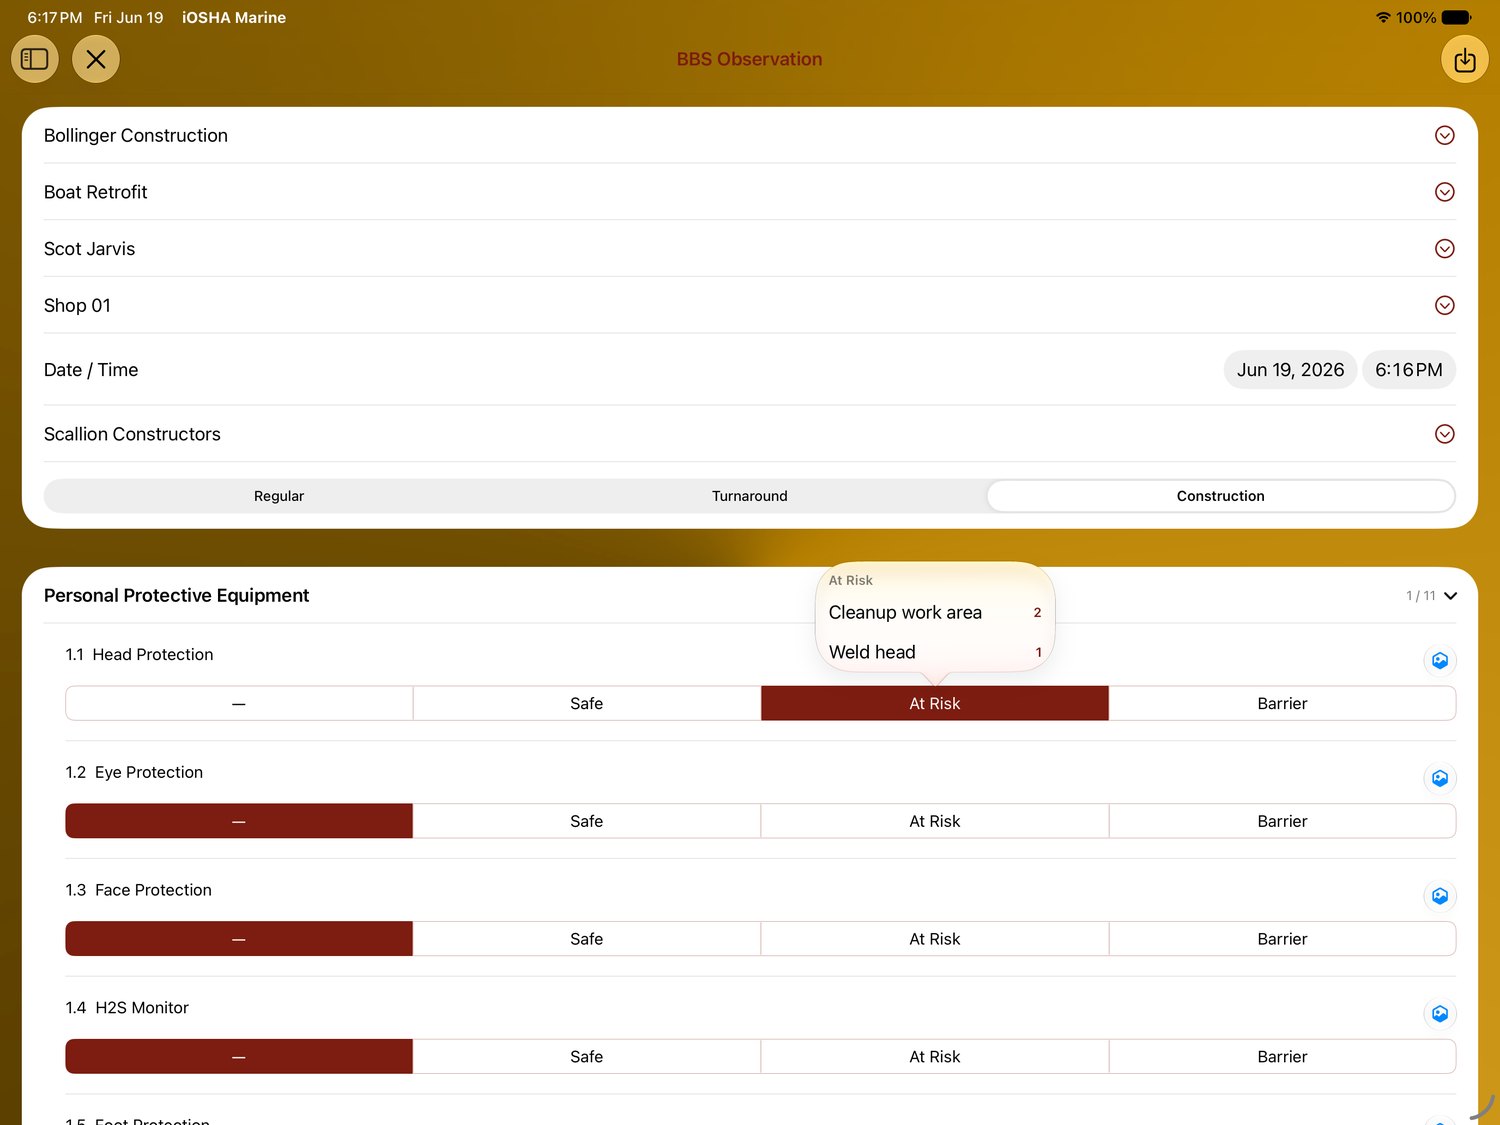Viewport: 1500px width, 1125px height.
Task: Select the Regular segment
Action: tap(279, 496)
